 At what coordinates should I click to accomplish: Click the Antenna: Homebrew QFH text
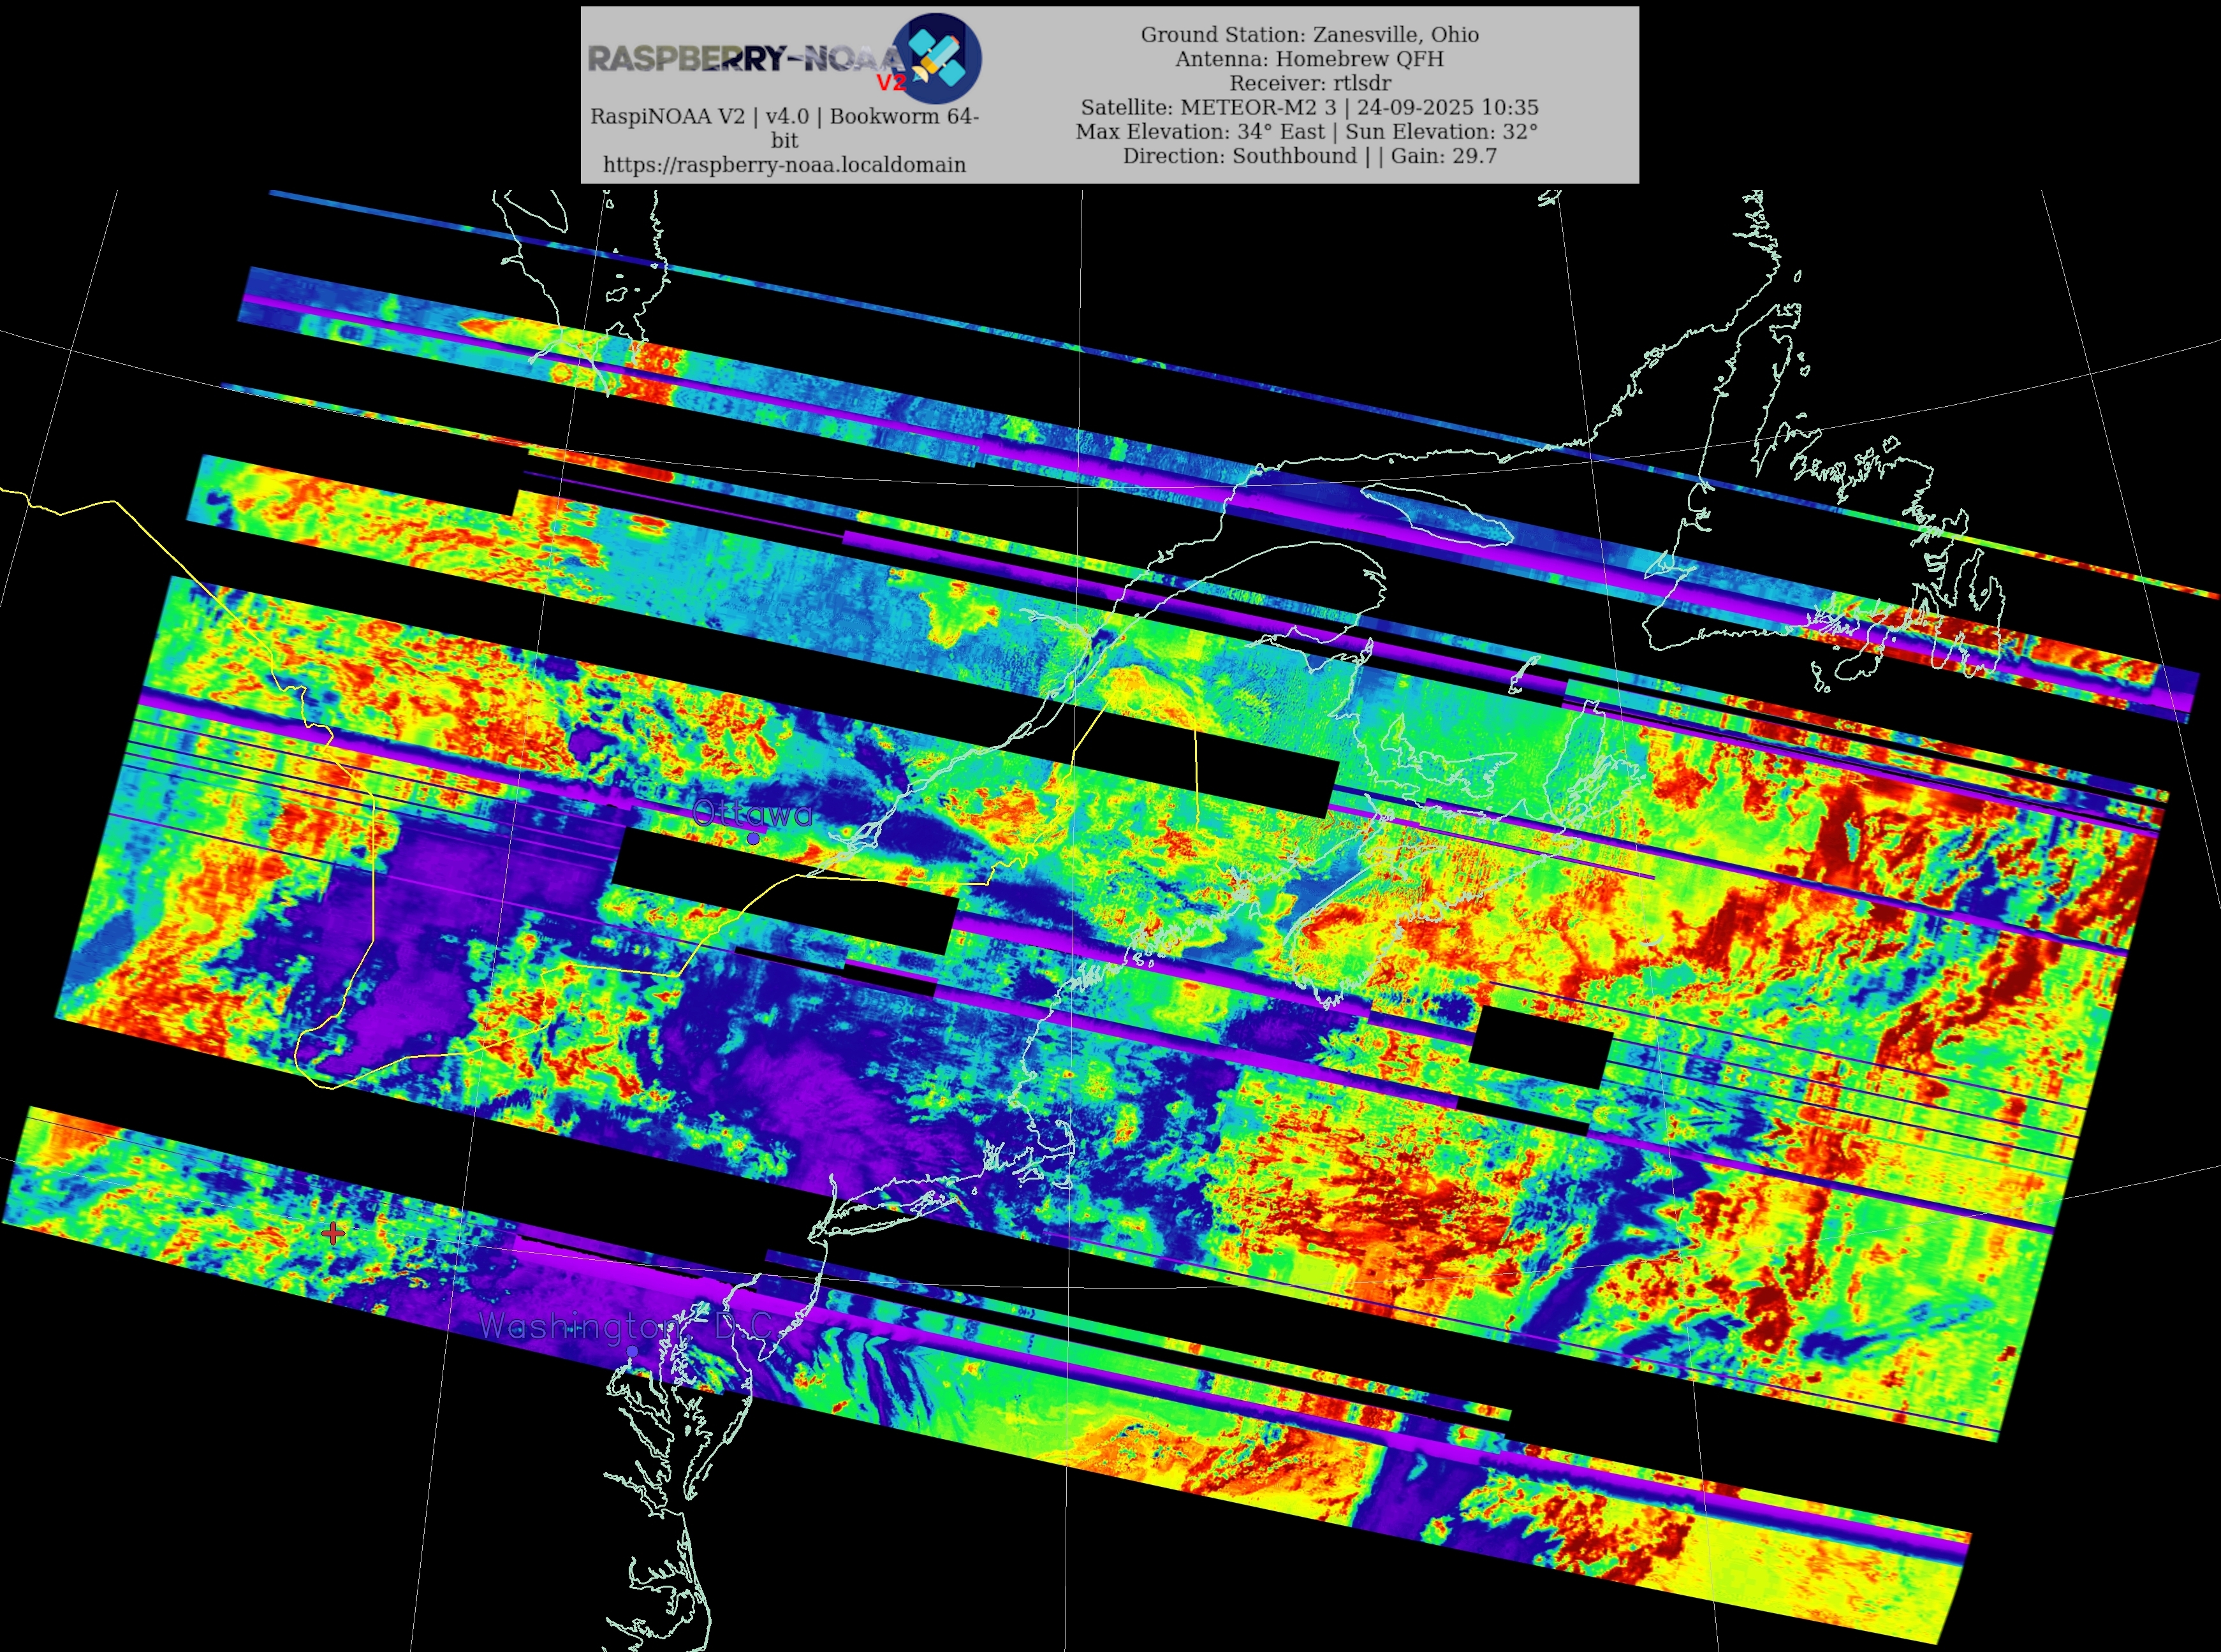(1309, 59)
